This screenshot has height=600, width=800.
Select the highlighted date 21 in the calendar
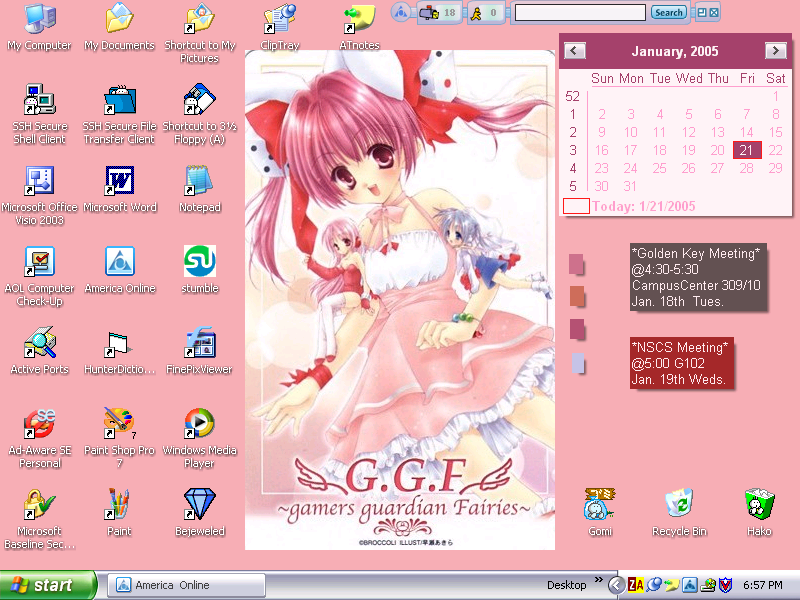pos(747,150)
